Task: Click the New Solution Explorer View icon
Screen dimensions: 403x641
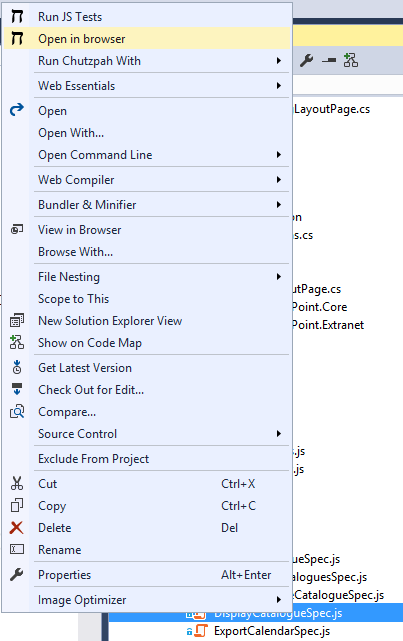Action: click(x=17, y=320)
